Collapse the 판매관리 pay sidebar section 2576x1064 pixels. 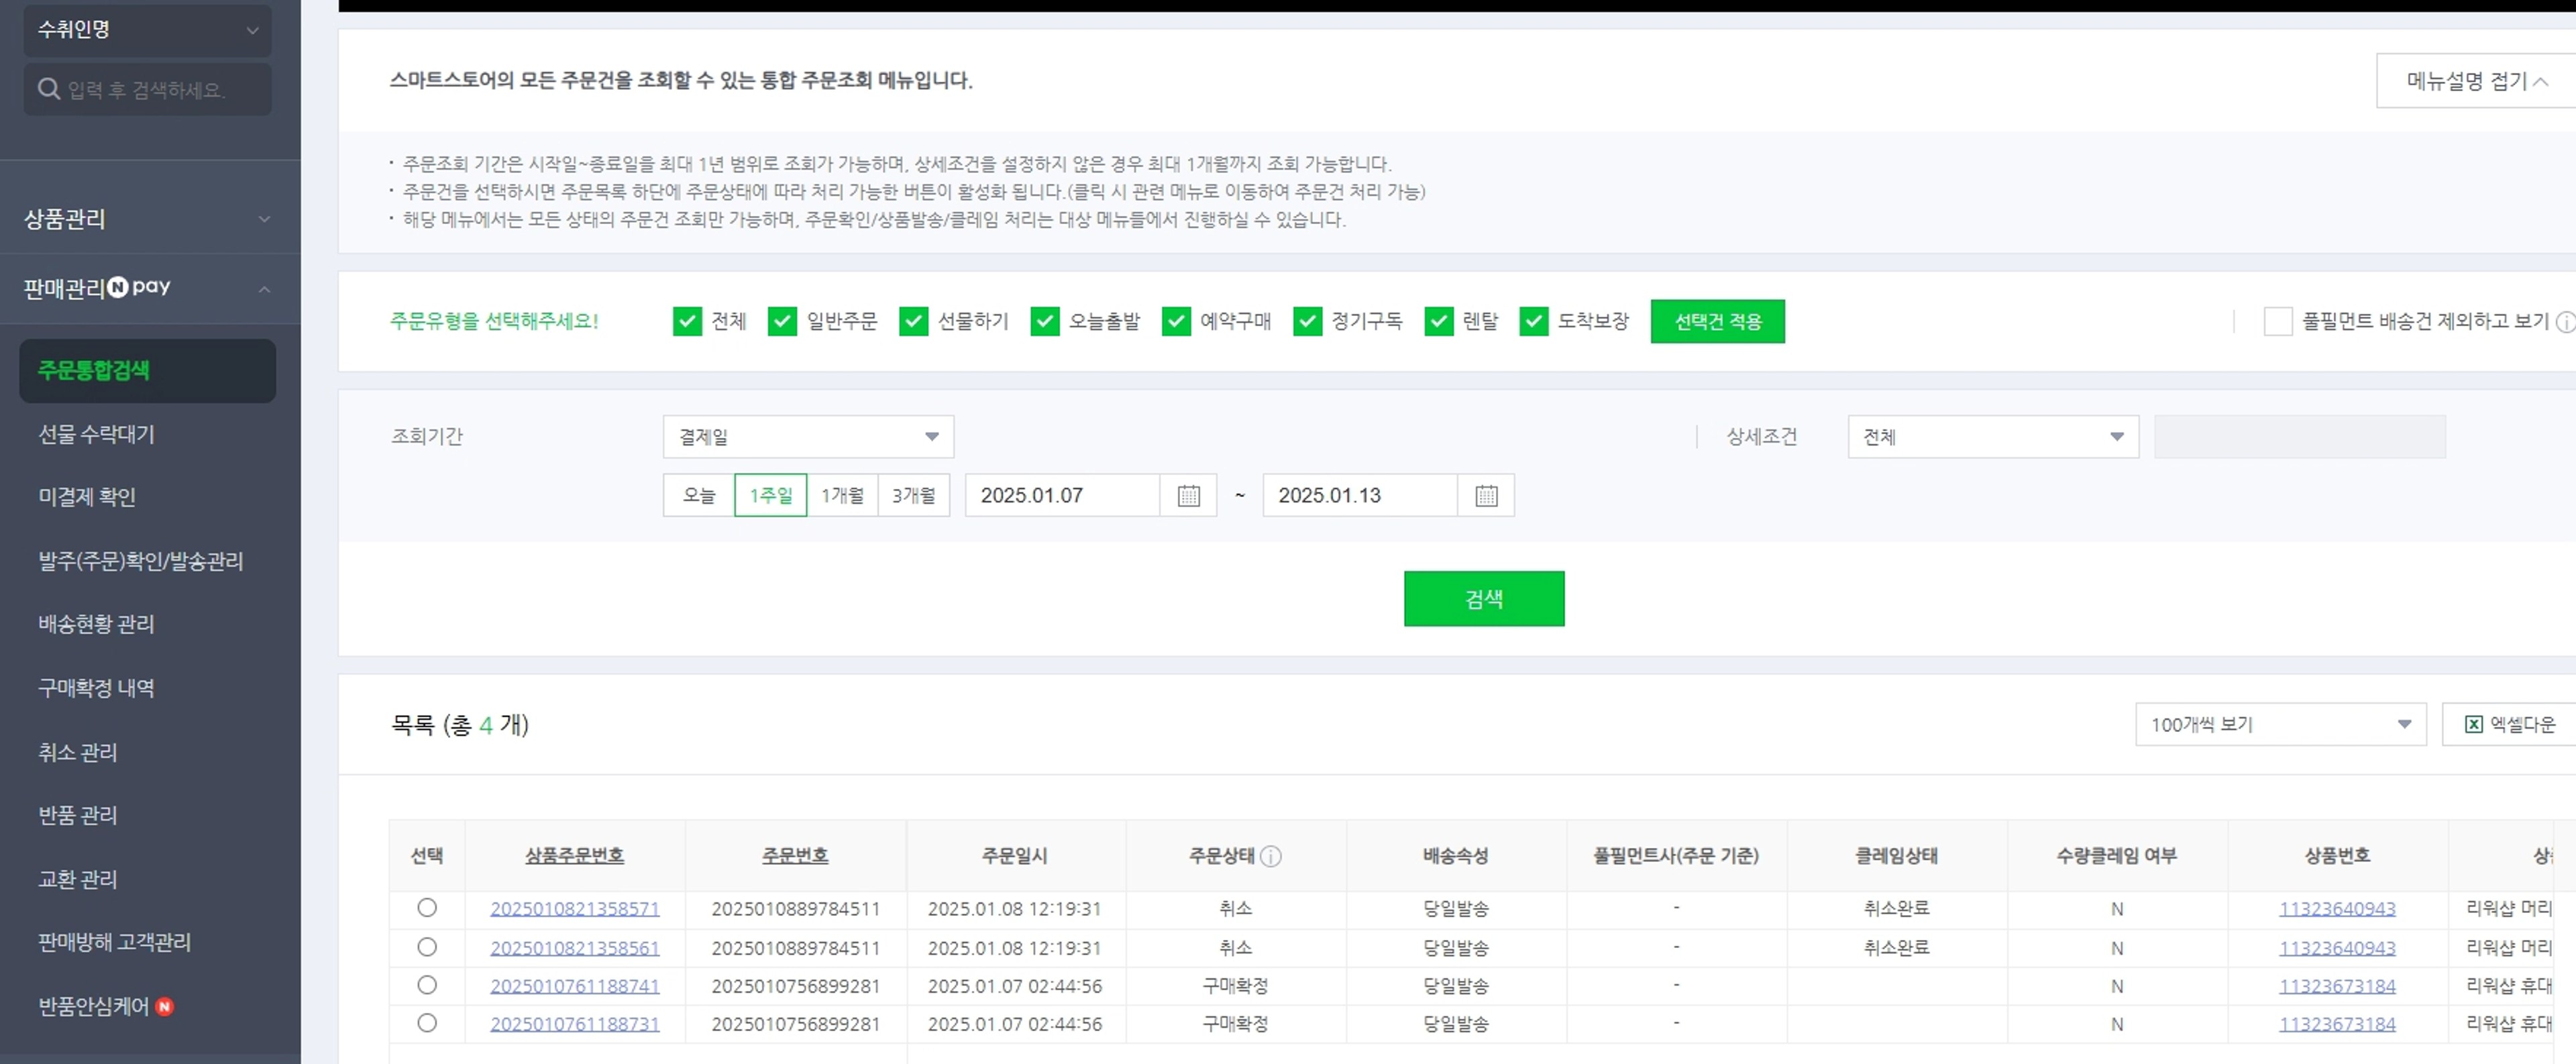(x=150, y=288)
